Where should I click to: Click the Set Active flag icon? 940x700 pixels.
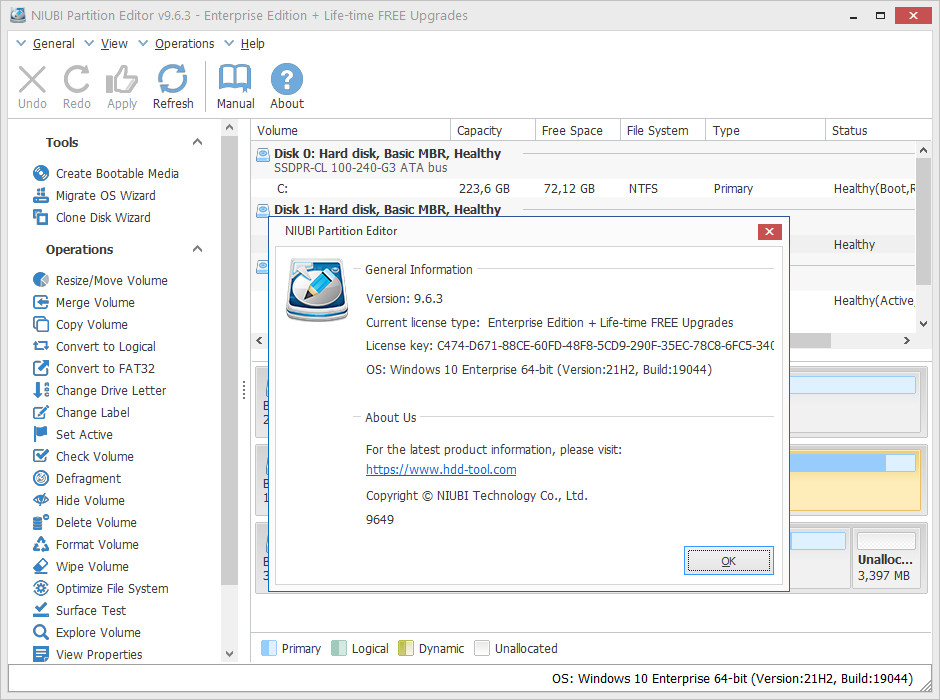point(41,434)
